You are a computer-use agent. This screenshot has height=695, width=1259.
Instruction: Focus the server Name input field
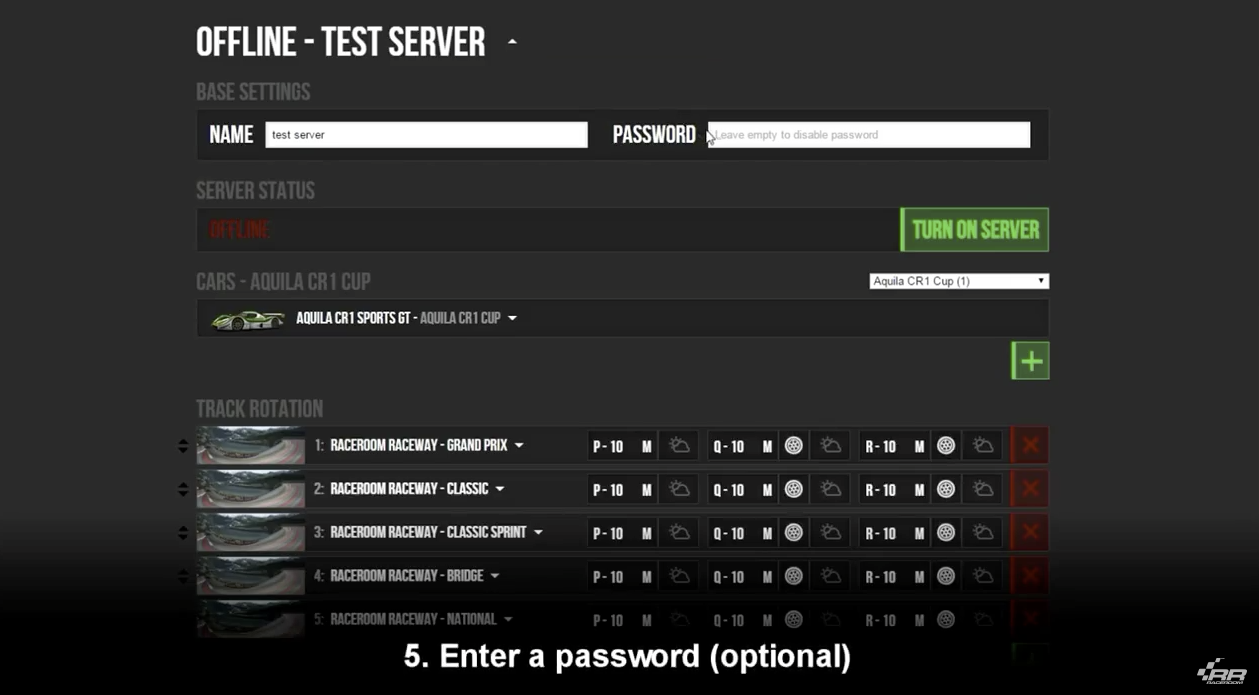pyautogui.click(x=426, y=135)
